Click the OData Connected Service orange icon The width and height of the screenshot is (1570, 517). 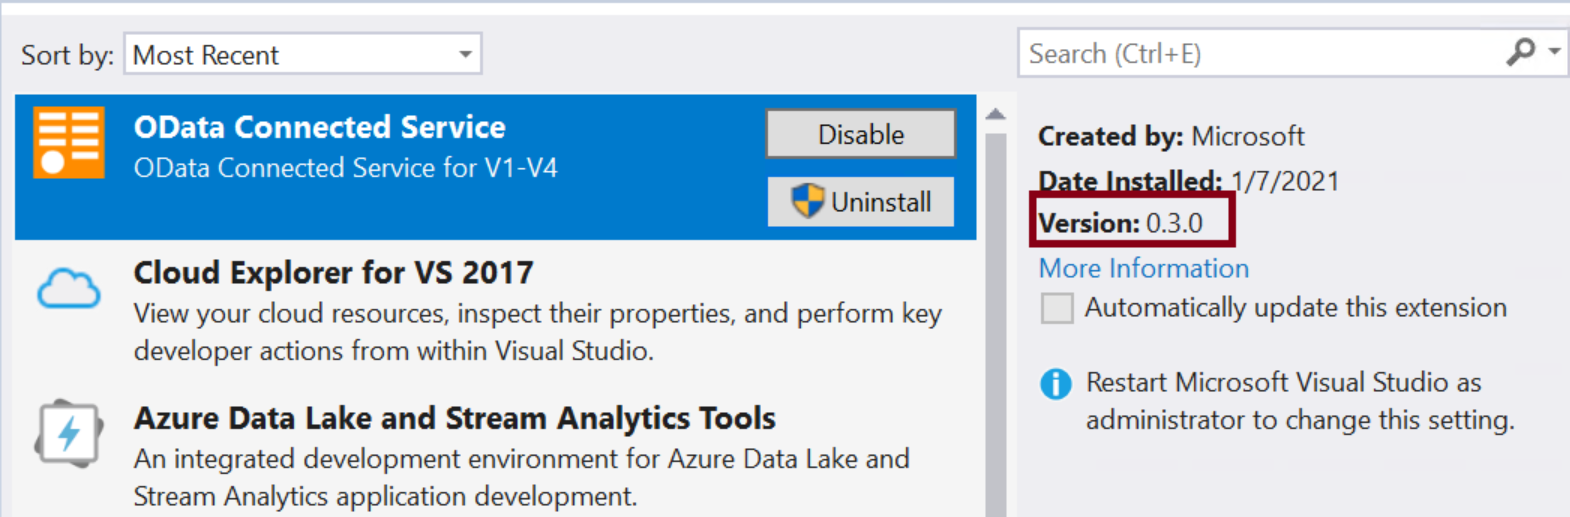[69, 142]
